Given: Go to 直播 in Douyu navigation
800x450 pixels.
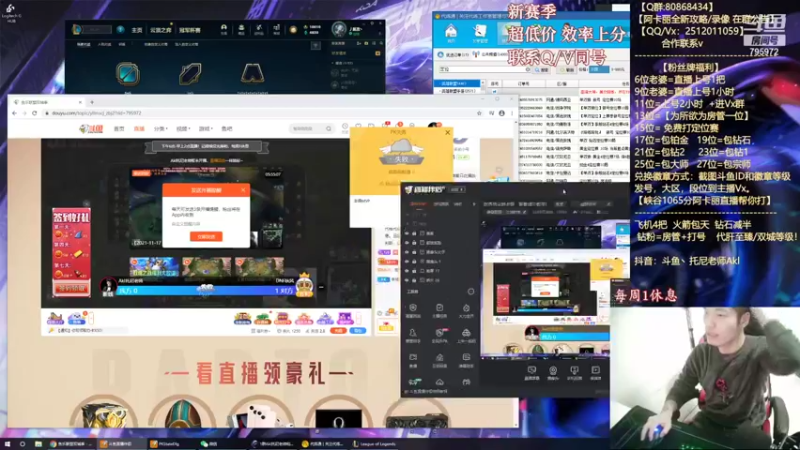Looking at the screenshot, I should point(139,129).
